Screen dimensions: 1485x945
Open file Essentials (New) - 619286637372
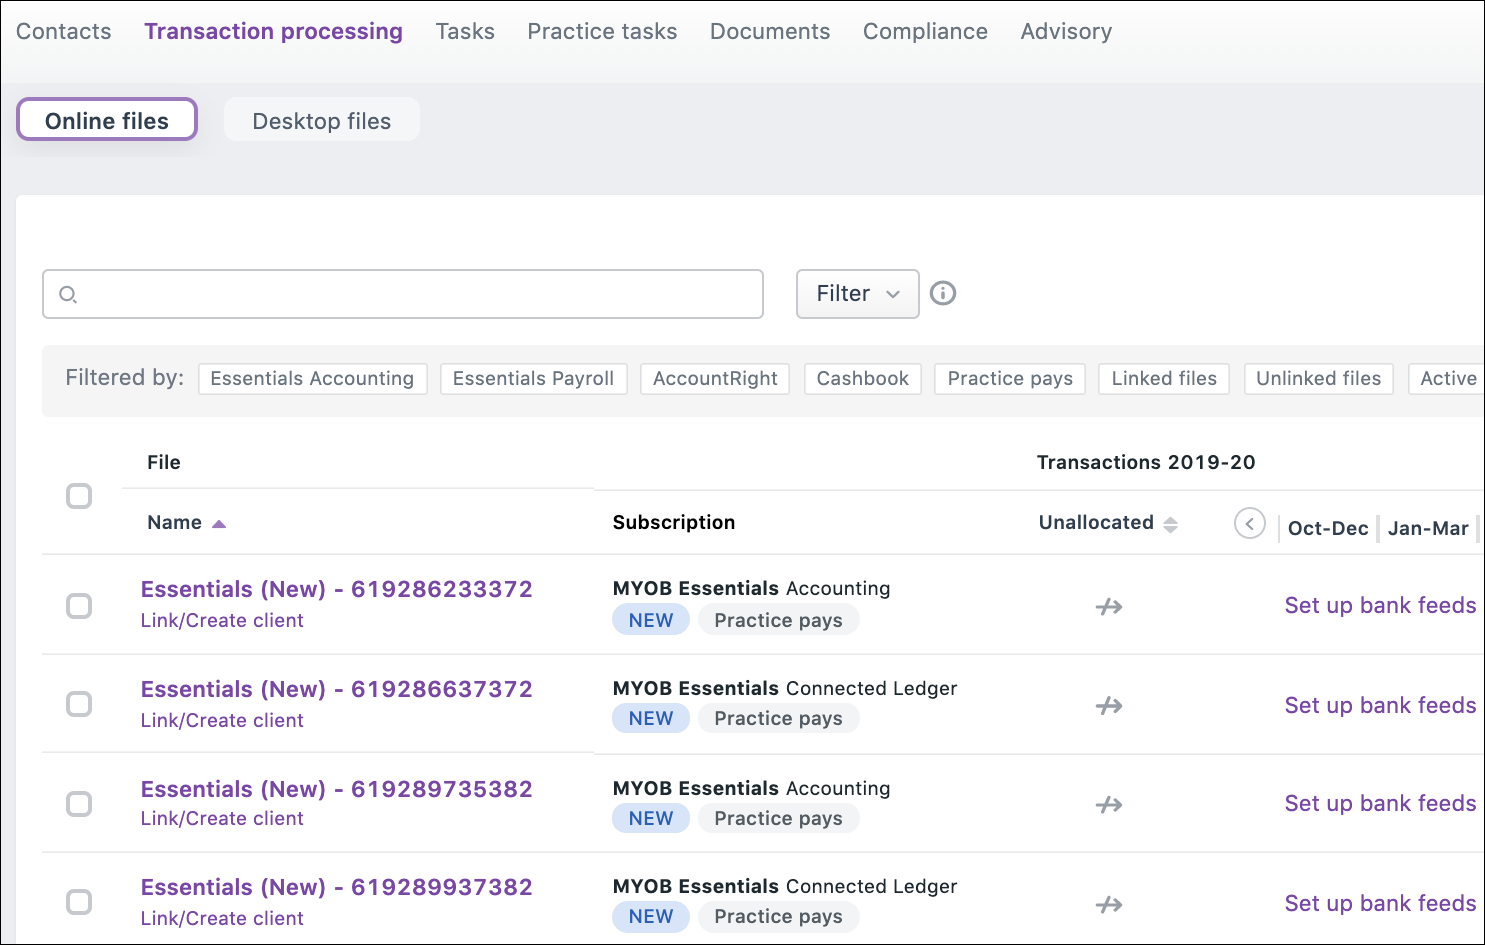pos(337,689)
